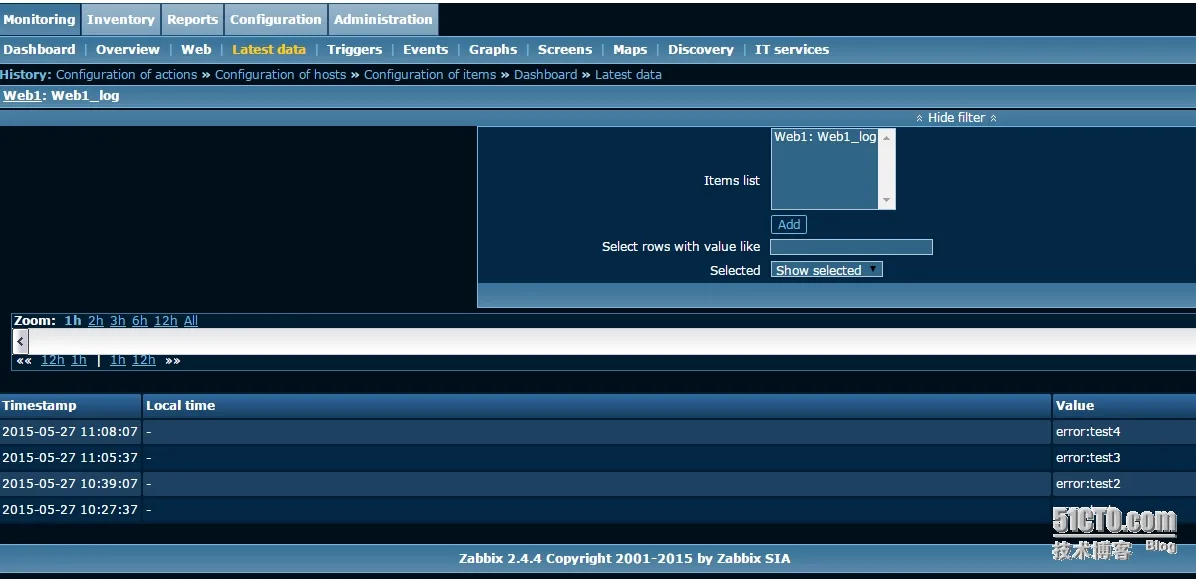Collapse the filter with Hide filter
The width and height of the screenshot is (1196, 579).
(956, 117)
